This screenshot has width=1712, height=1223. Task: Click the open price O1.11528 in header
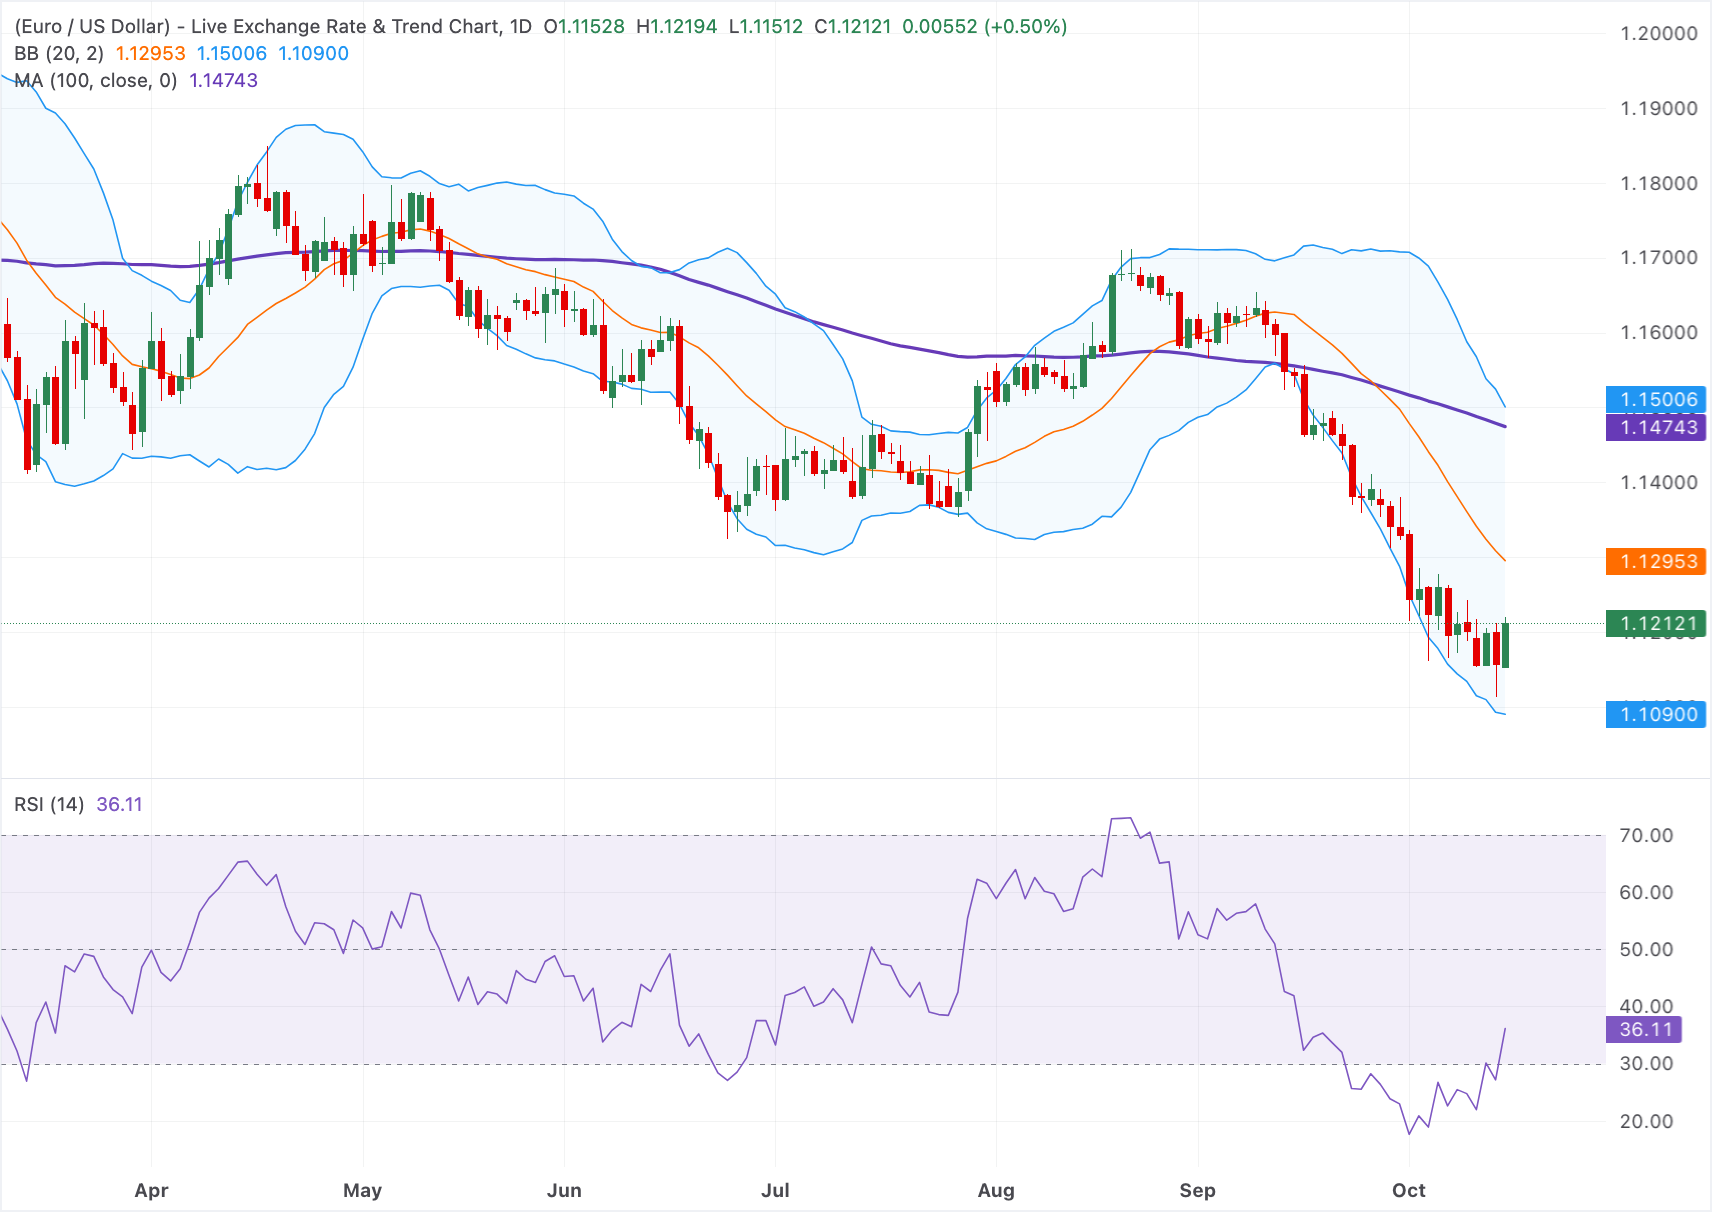(584, 26)
